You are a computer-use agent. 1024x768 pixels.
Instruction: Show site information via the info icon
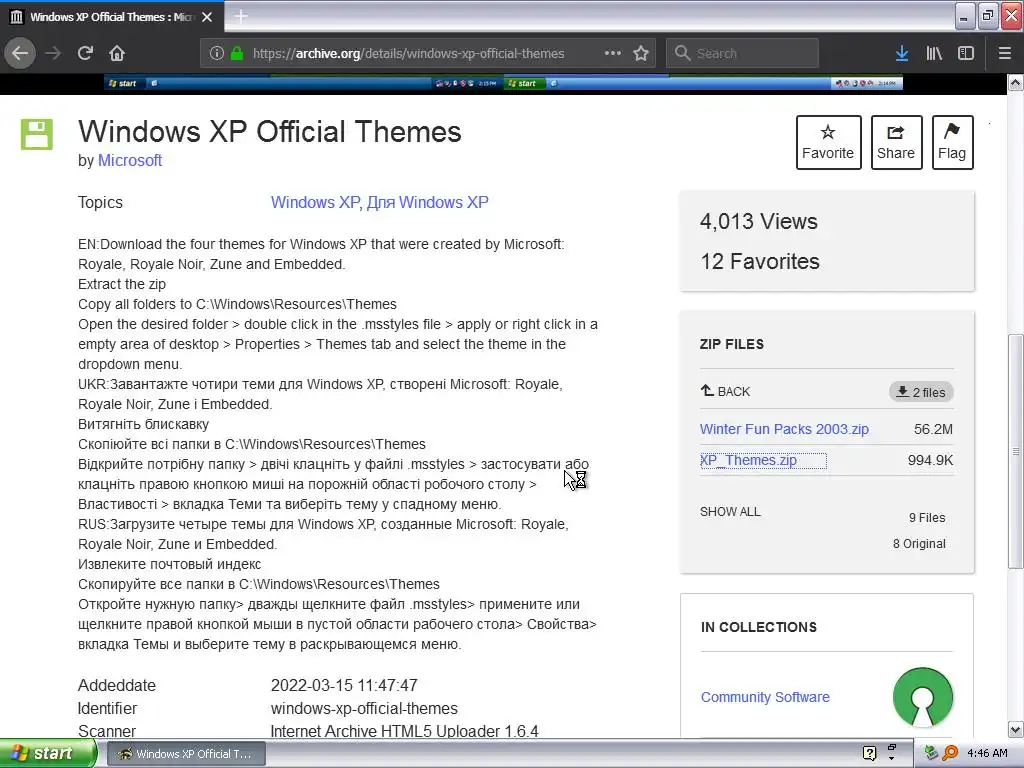[217, 53]
